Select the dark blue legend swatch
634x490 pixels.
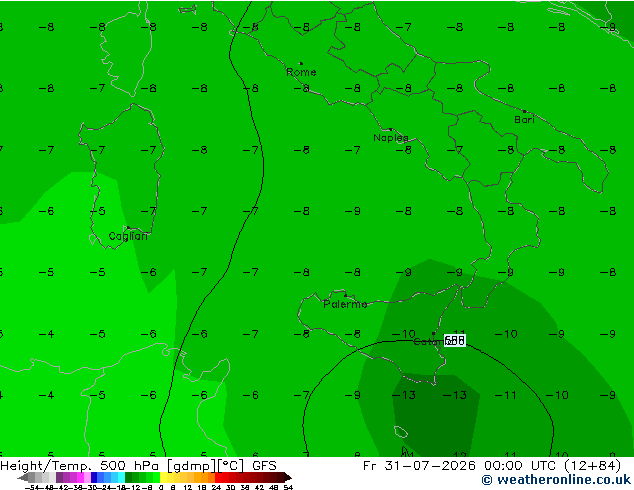94,477
